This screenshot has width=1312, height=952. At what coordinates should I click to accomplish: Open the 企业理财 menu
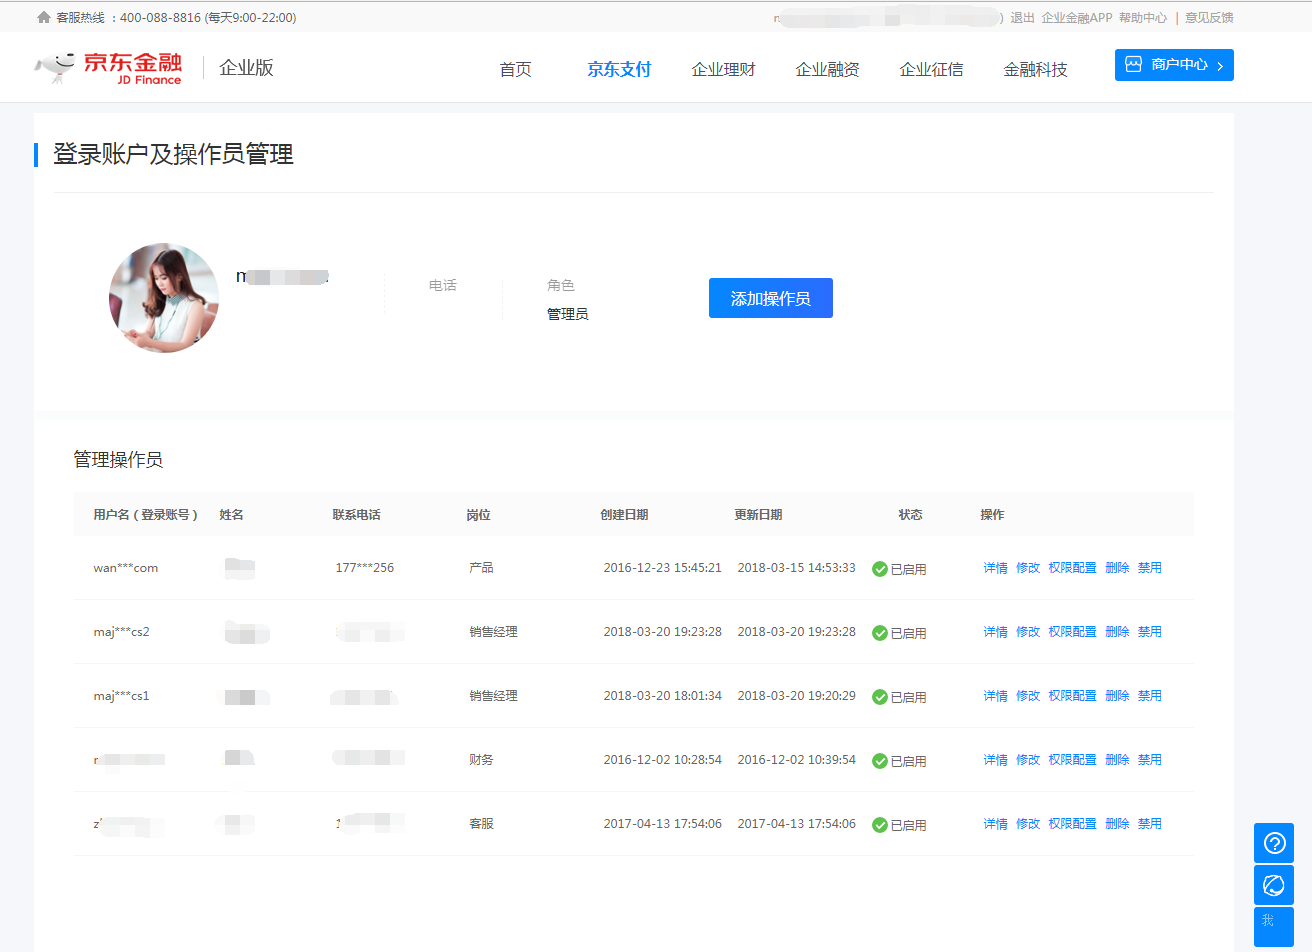click(723, 70)
